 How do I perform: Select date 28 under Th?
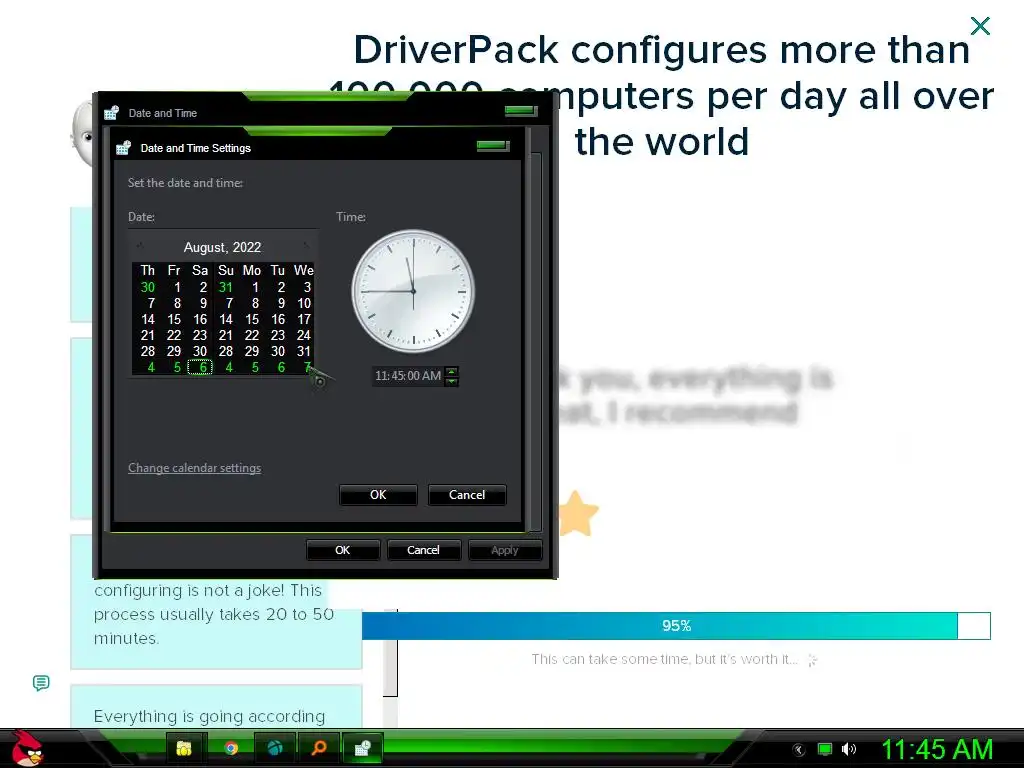click(x=148, y=351)
